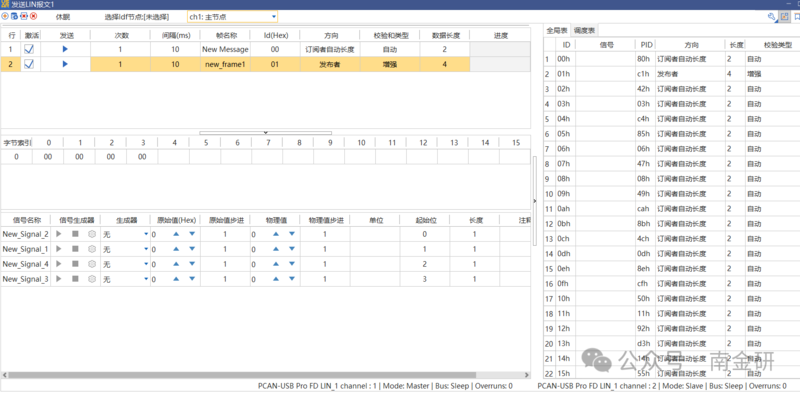Click the side-panel collapse arrow beside the ID table
This screenshot has width=800, height=393.
coord(535,201)
